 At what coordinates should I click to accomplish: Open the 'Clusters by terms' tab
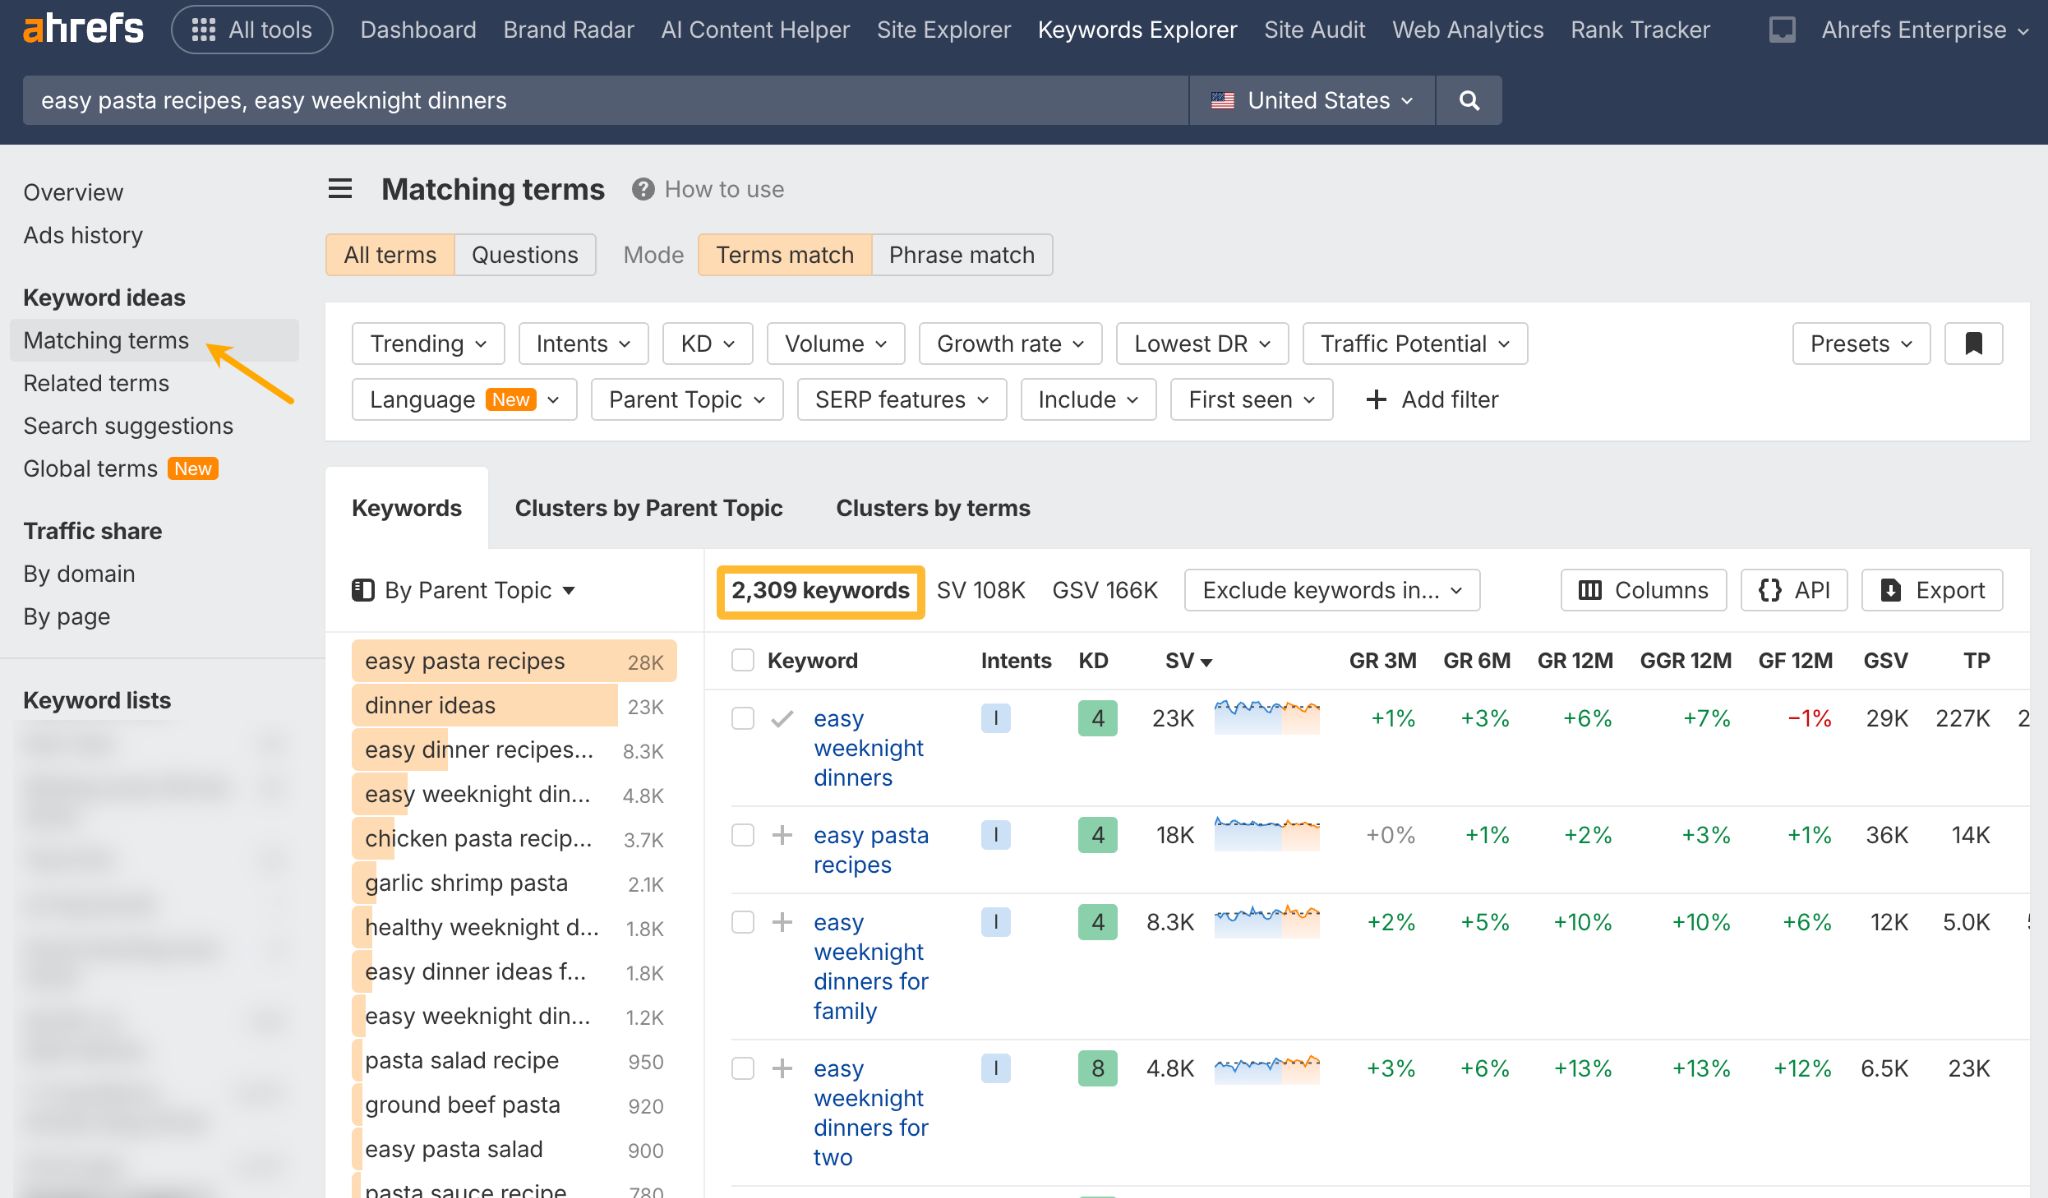coord(932,508)
